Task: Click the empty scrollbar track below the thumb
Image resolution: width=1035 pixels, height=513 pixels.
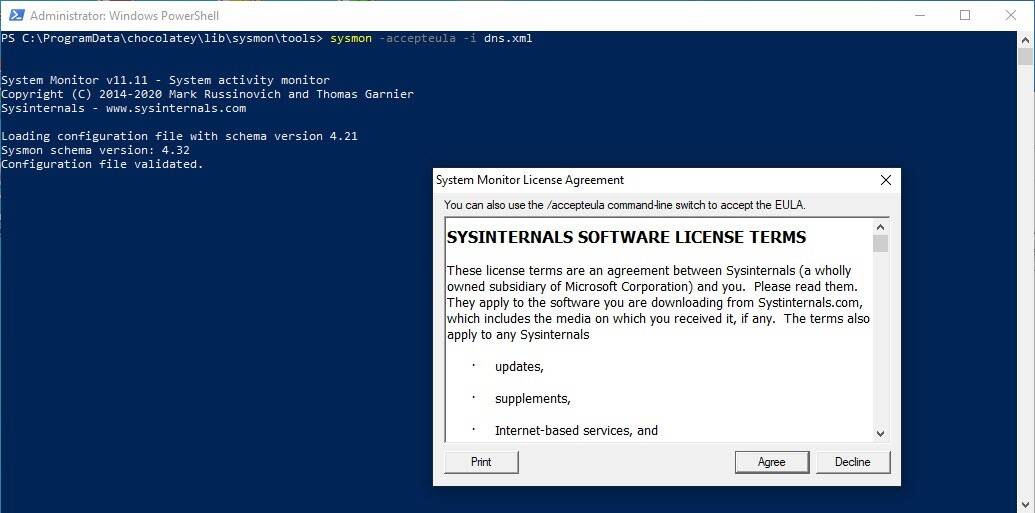Action: [880, 340]
